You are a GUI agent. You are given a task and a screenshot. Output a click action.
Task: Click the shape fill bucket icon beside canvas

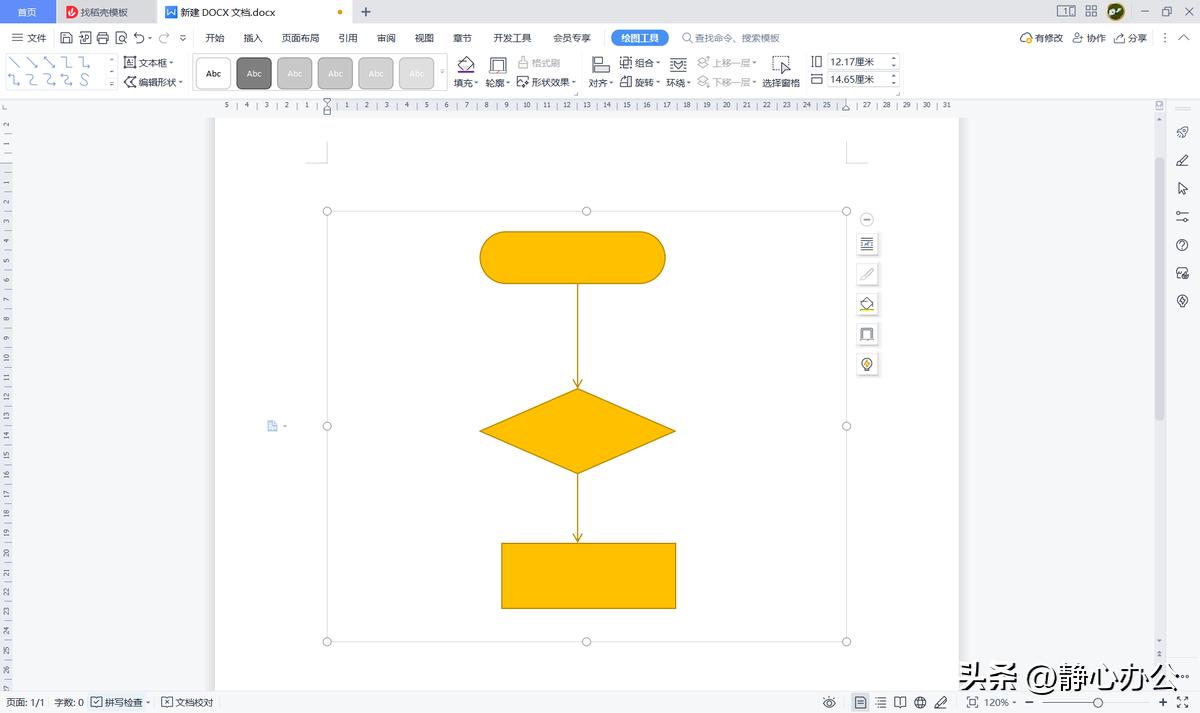[x=867, y=304]
